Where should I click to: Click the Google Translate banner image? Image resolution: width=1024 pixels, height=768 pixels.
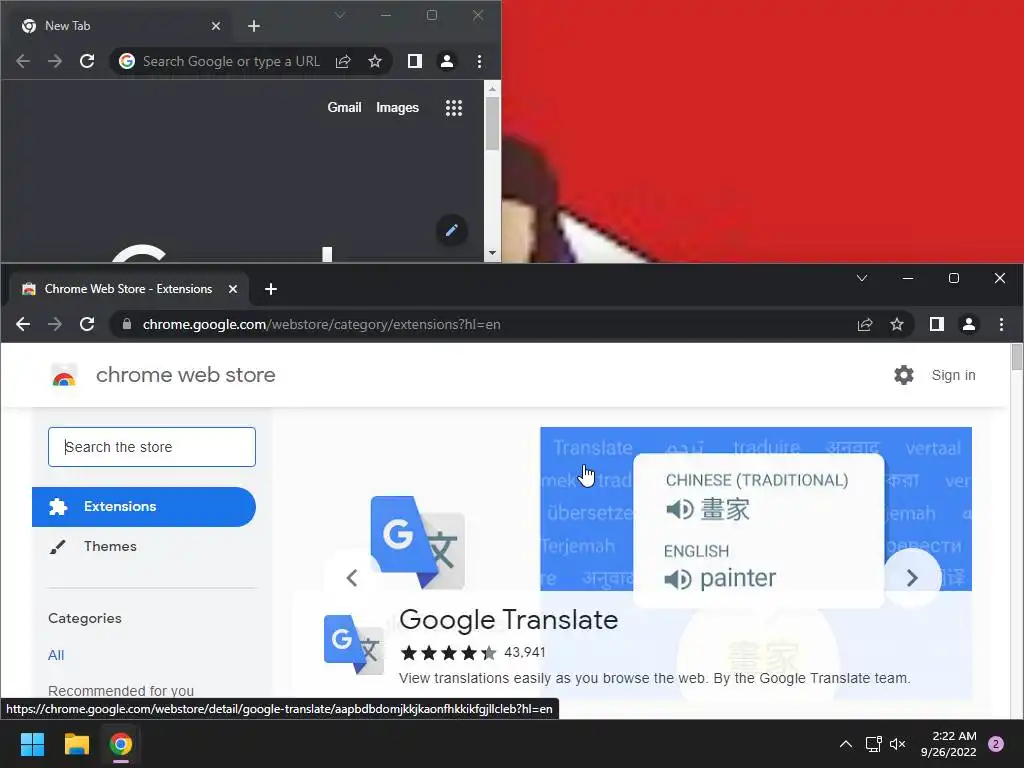click(x=756, y=509)
